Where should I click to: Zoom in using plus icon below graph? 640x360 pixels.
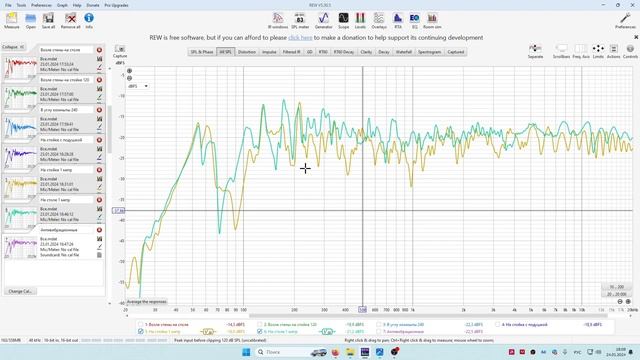[628, 302]
